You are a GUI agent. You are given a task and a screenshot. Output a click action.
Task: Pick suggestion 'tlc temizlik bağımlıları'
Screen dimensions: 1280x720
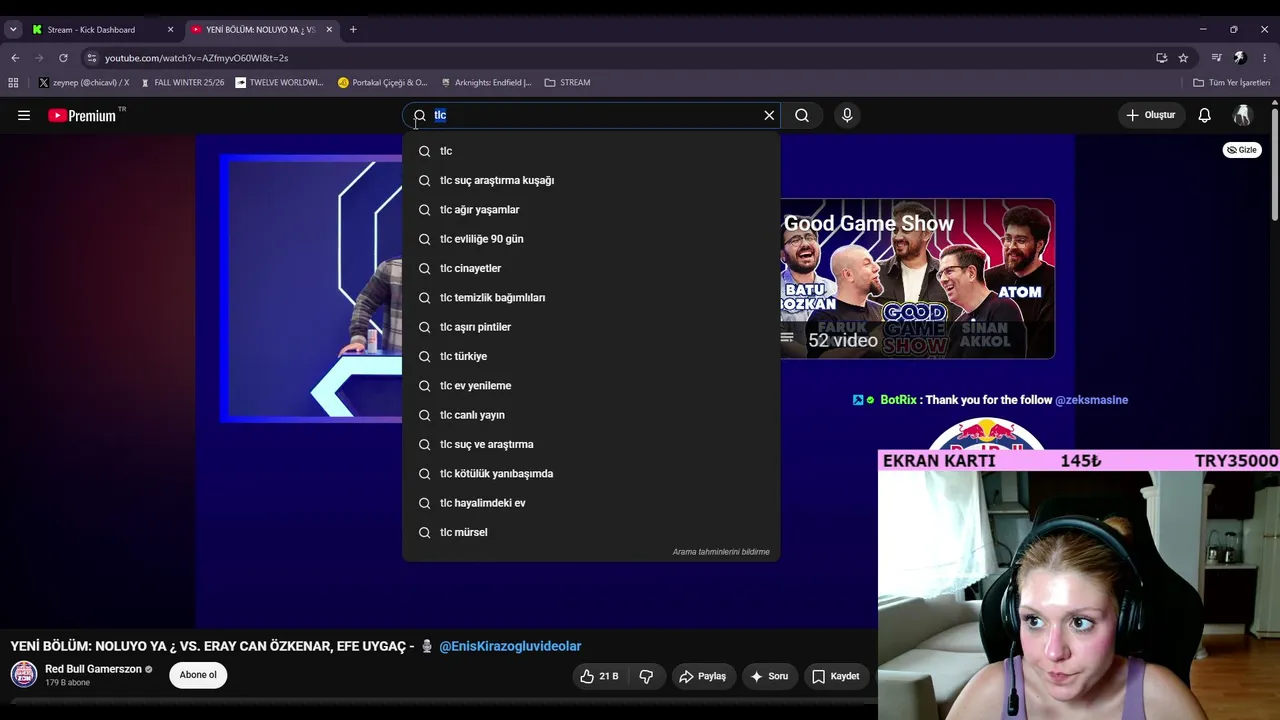pos(591,298)
